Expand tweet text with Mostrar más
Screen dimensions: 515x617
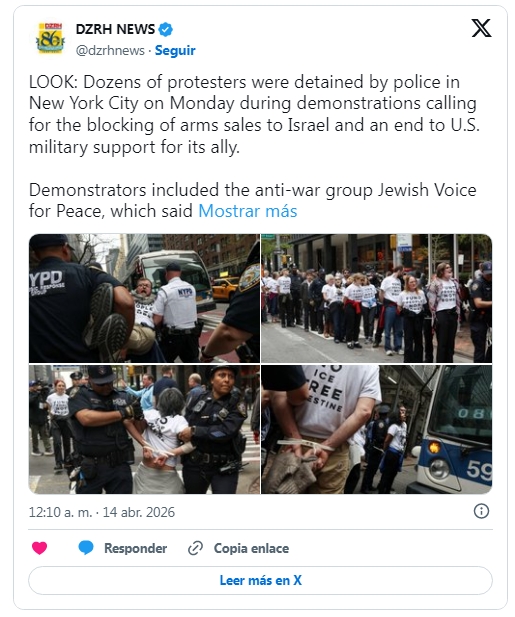(248, 211)
